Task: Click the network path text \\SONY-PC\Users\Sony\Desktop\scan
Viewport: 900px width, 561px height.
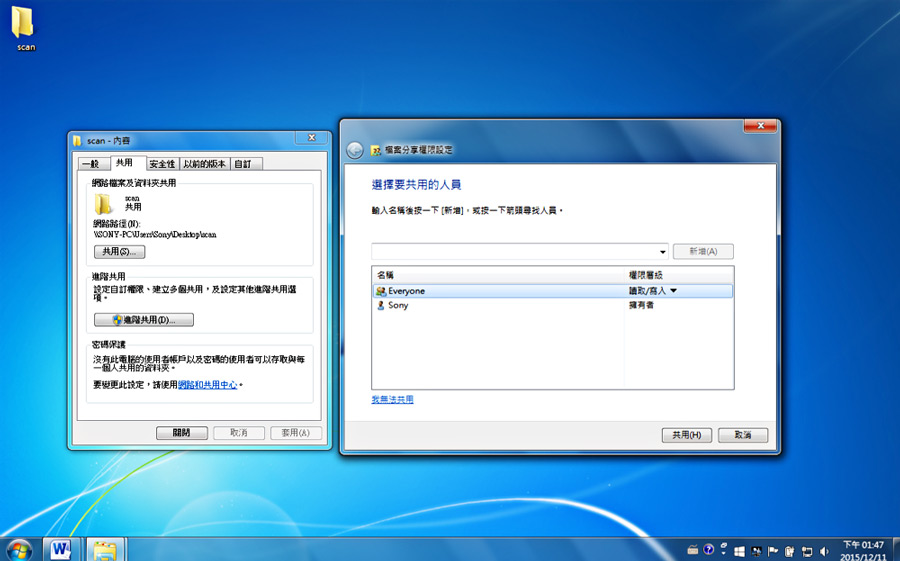Action: point(155,235)
